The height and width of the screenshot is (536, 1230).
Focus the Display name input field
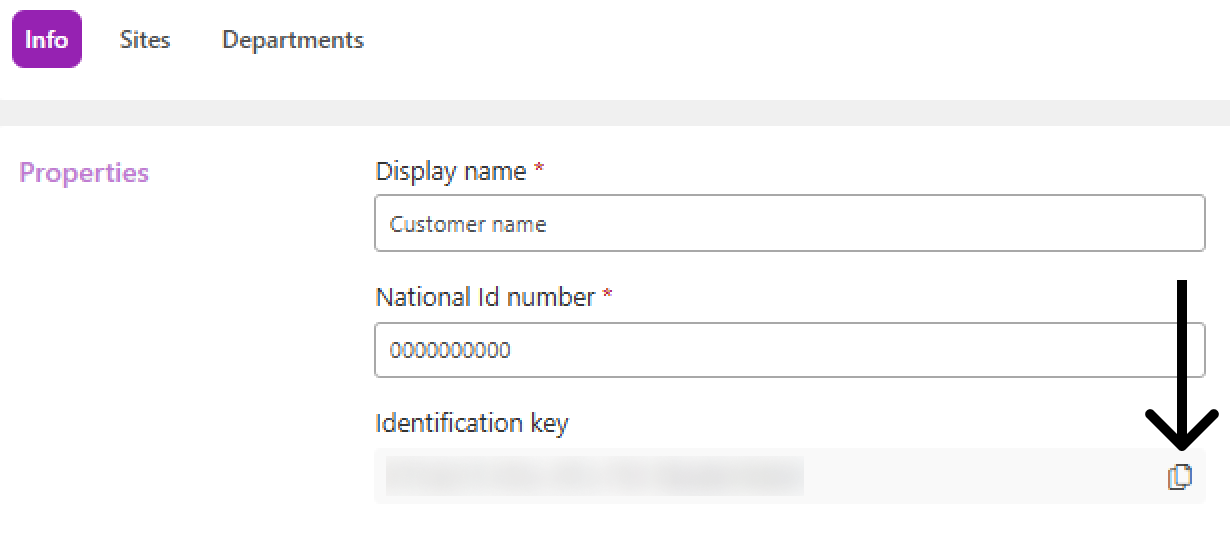789,223
